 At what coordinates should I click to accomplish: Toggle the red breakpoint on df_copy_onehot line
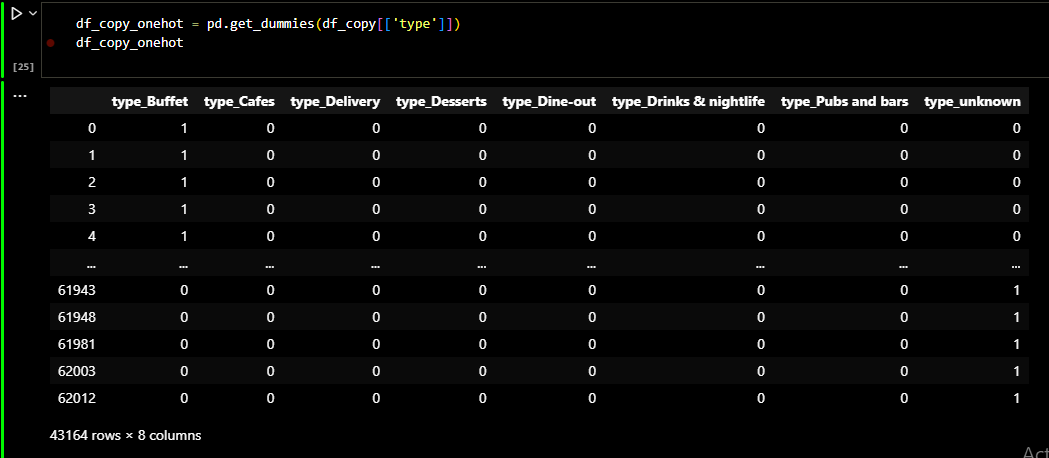[49, 43]
